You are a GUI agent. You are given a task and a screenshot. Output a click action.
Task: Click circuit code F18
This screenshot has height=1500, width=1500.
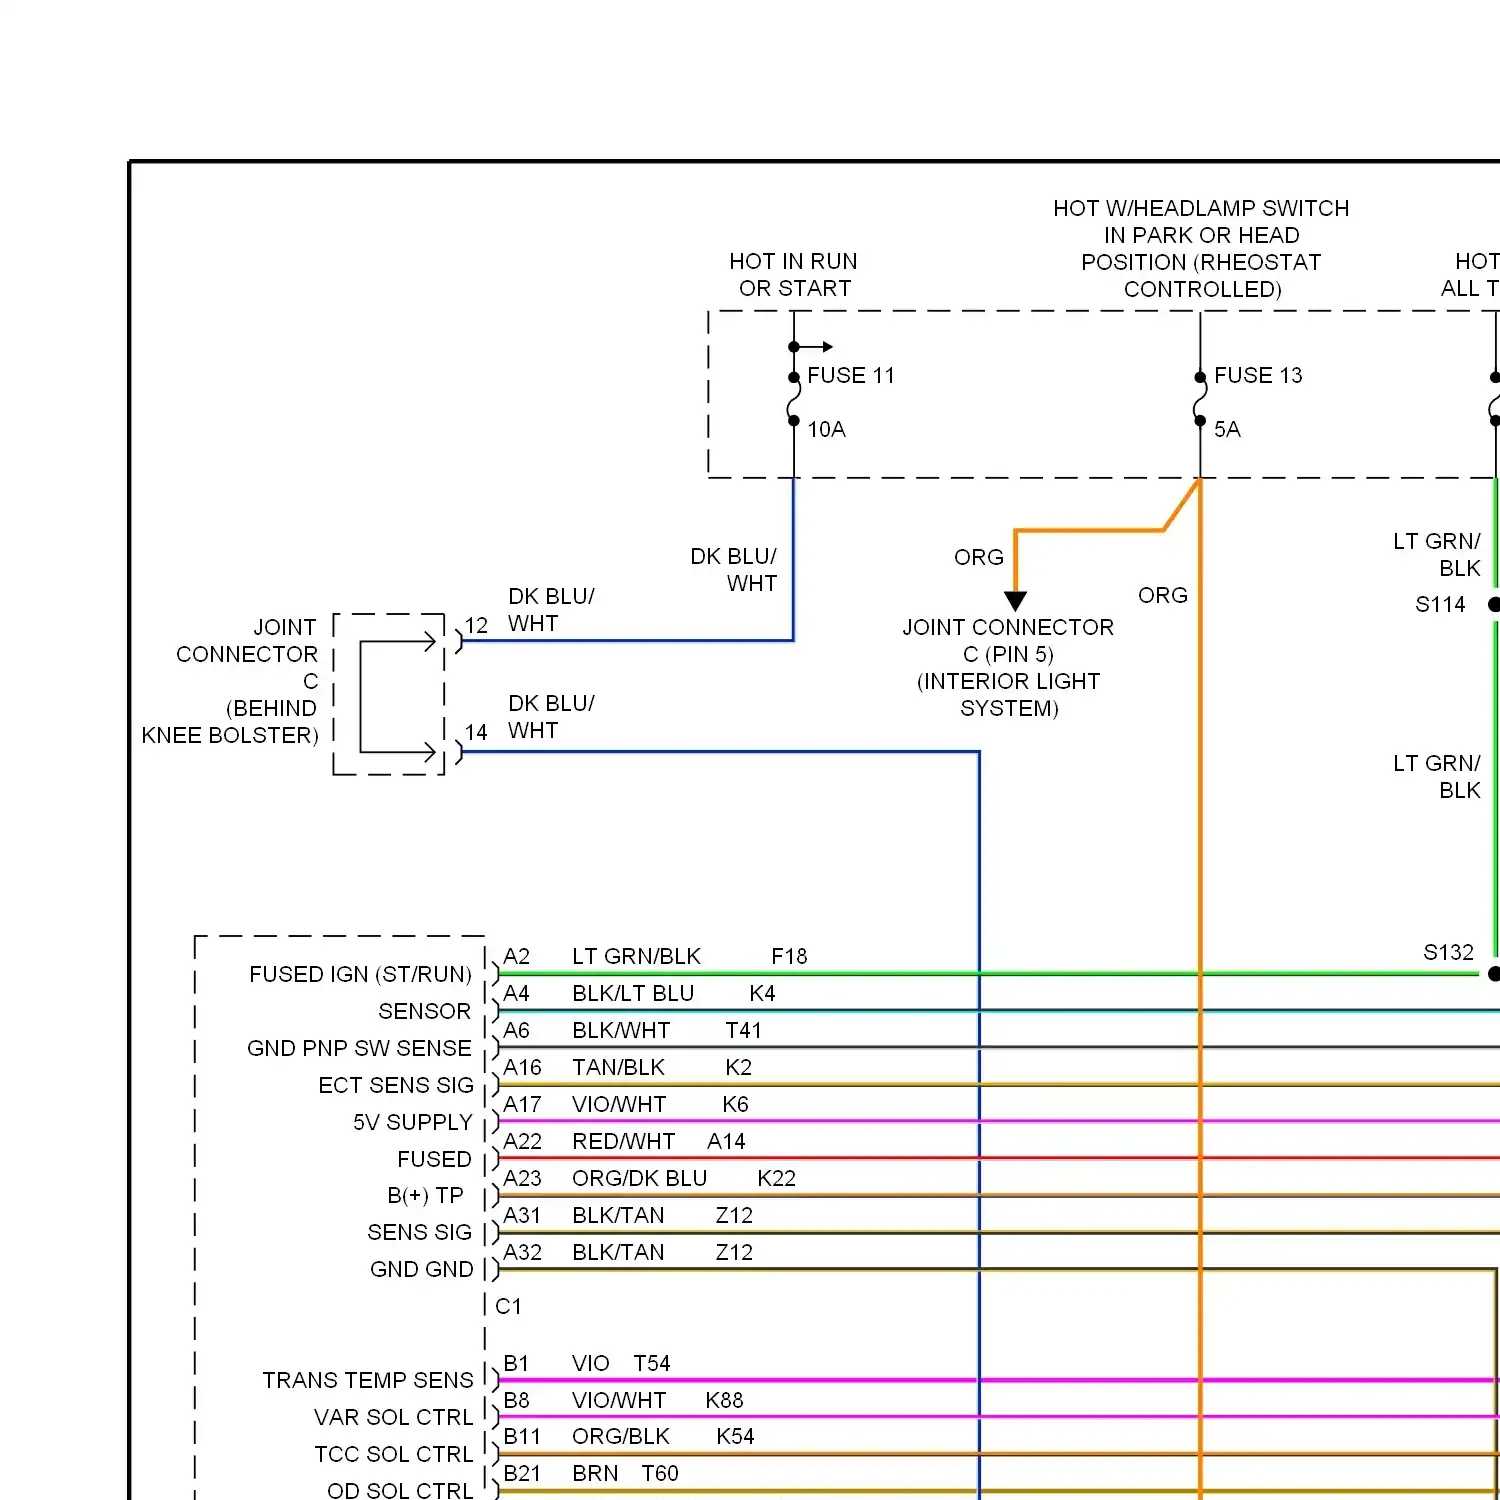point(789,956)
